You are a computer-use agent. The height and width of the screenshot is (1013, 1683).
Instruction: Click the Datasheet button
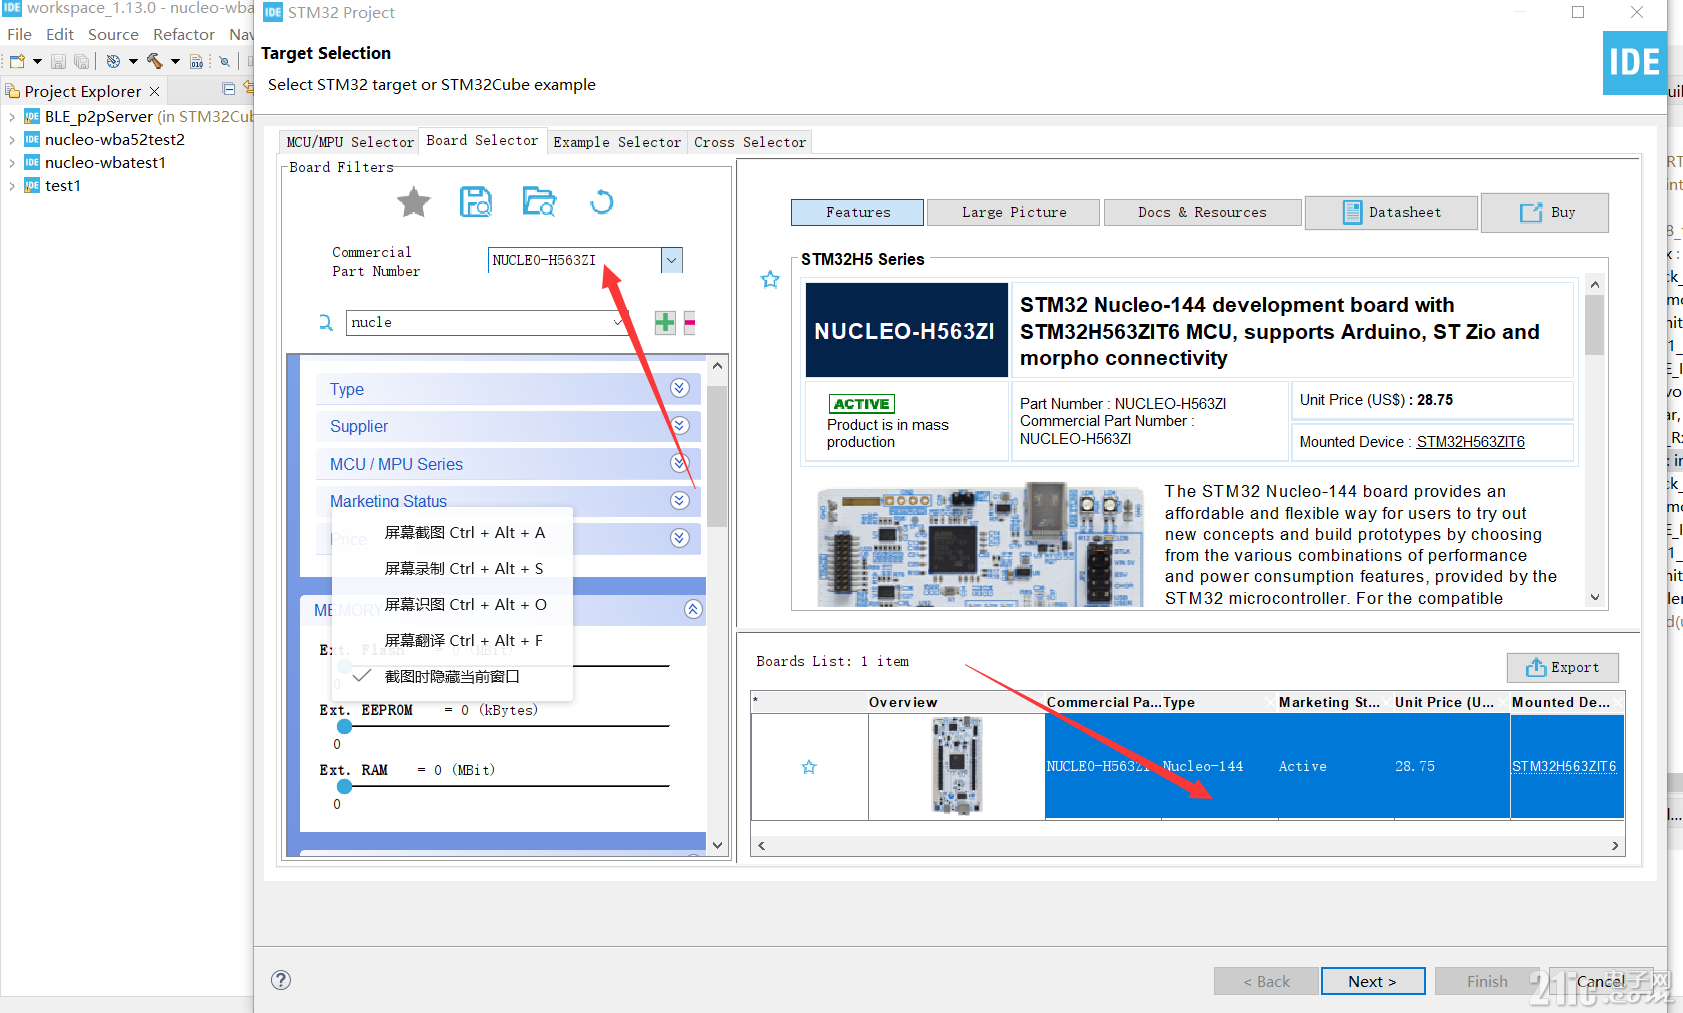coord(1391,212)
